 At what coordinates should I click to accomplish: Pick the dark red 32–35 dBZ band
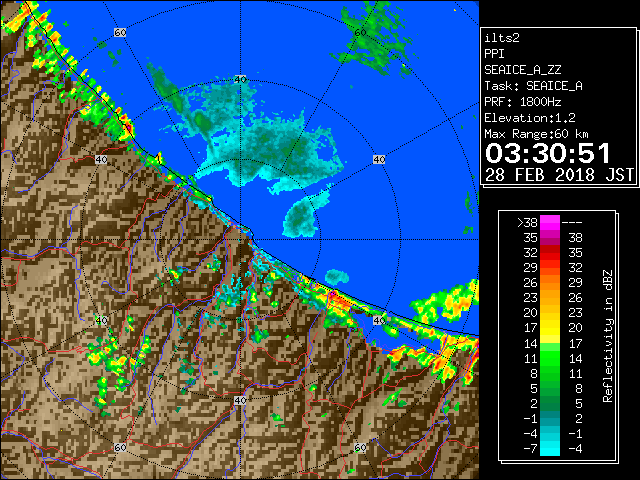click(550, 253)
